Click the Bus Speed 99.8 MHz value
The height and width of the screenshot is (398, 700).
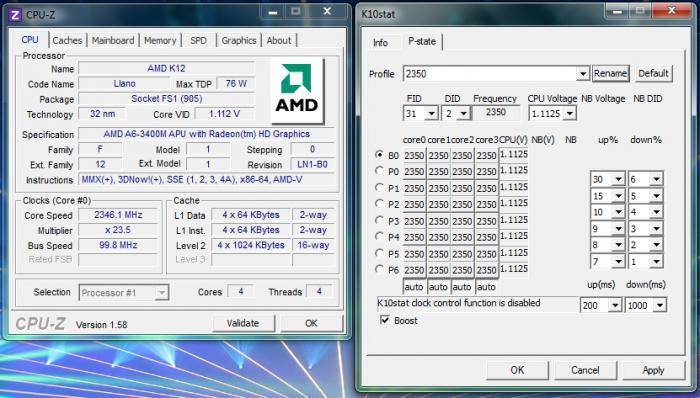pos(118,245)
